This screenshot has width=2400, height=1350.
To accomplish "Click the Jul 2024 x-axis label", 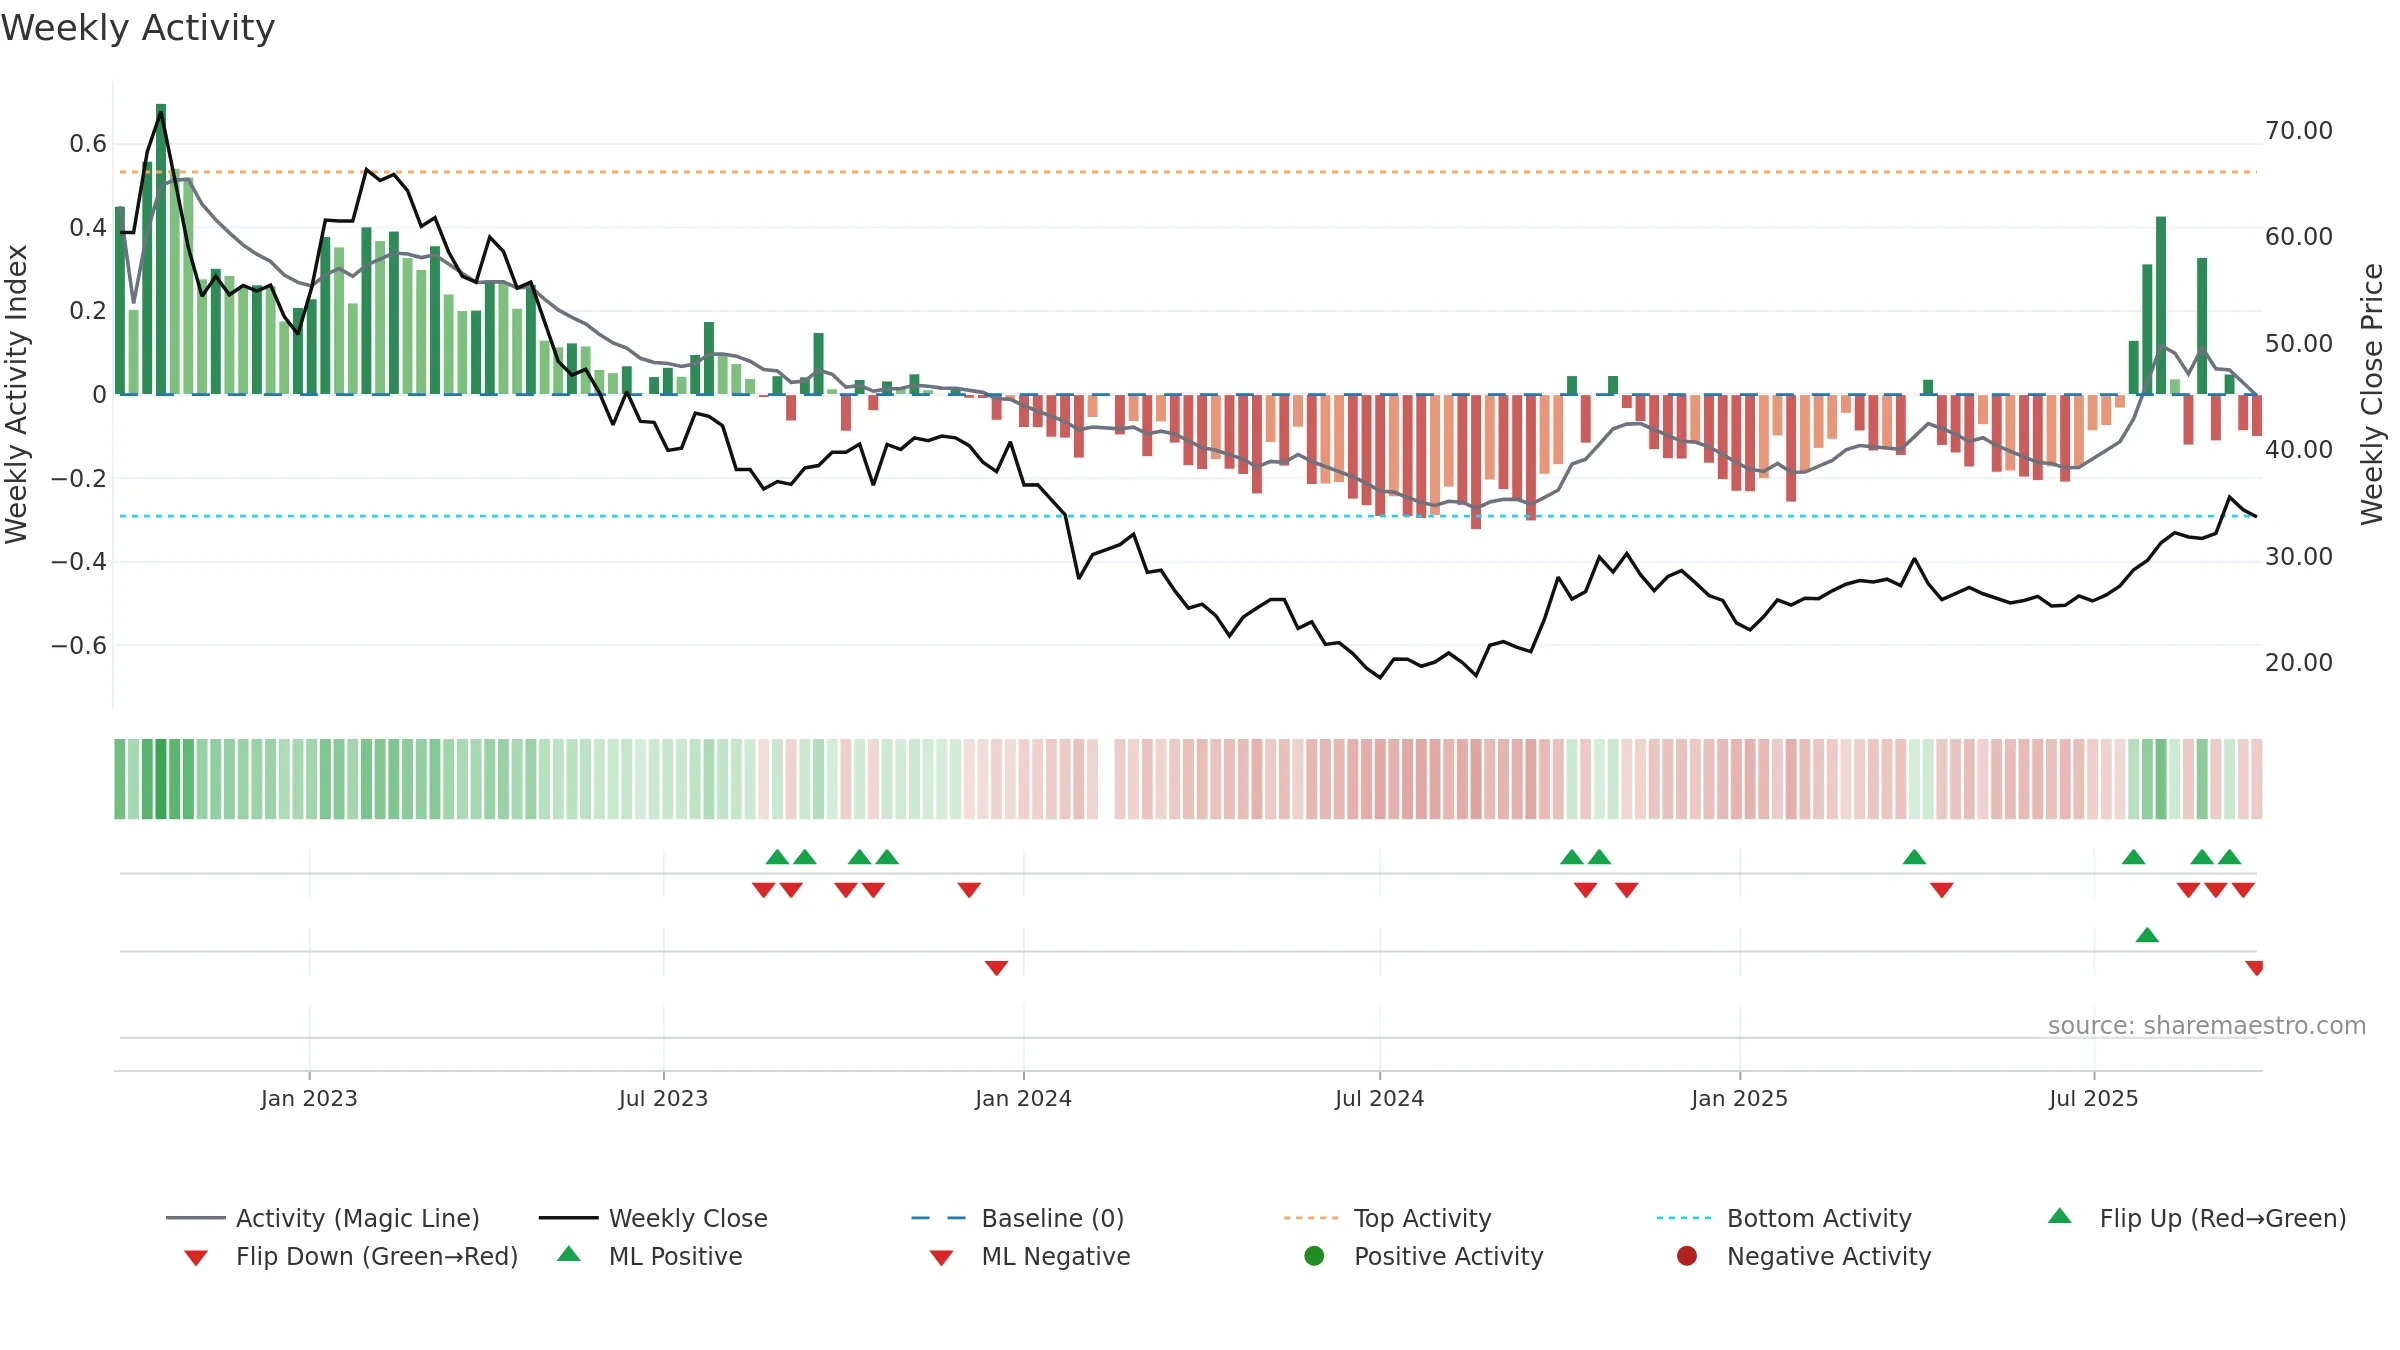I will coord(1379,1098).
